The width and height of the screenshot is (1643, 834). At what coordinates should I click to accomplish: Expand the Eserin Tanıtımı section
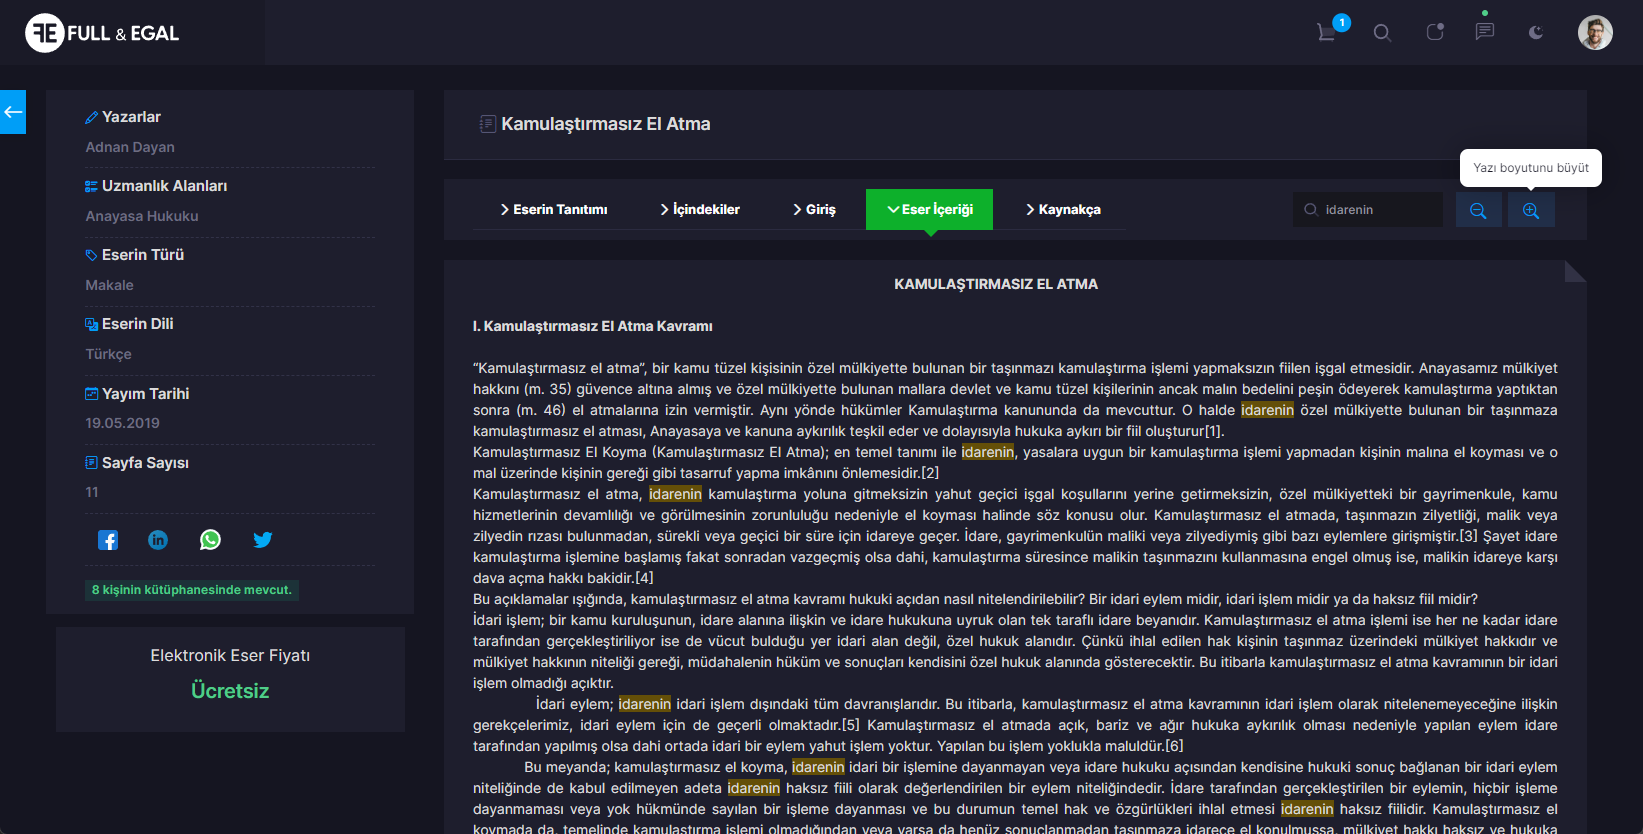click(x=554, y=210)
